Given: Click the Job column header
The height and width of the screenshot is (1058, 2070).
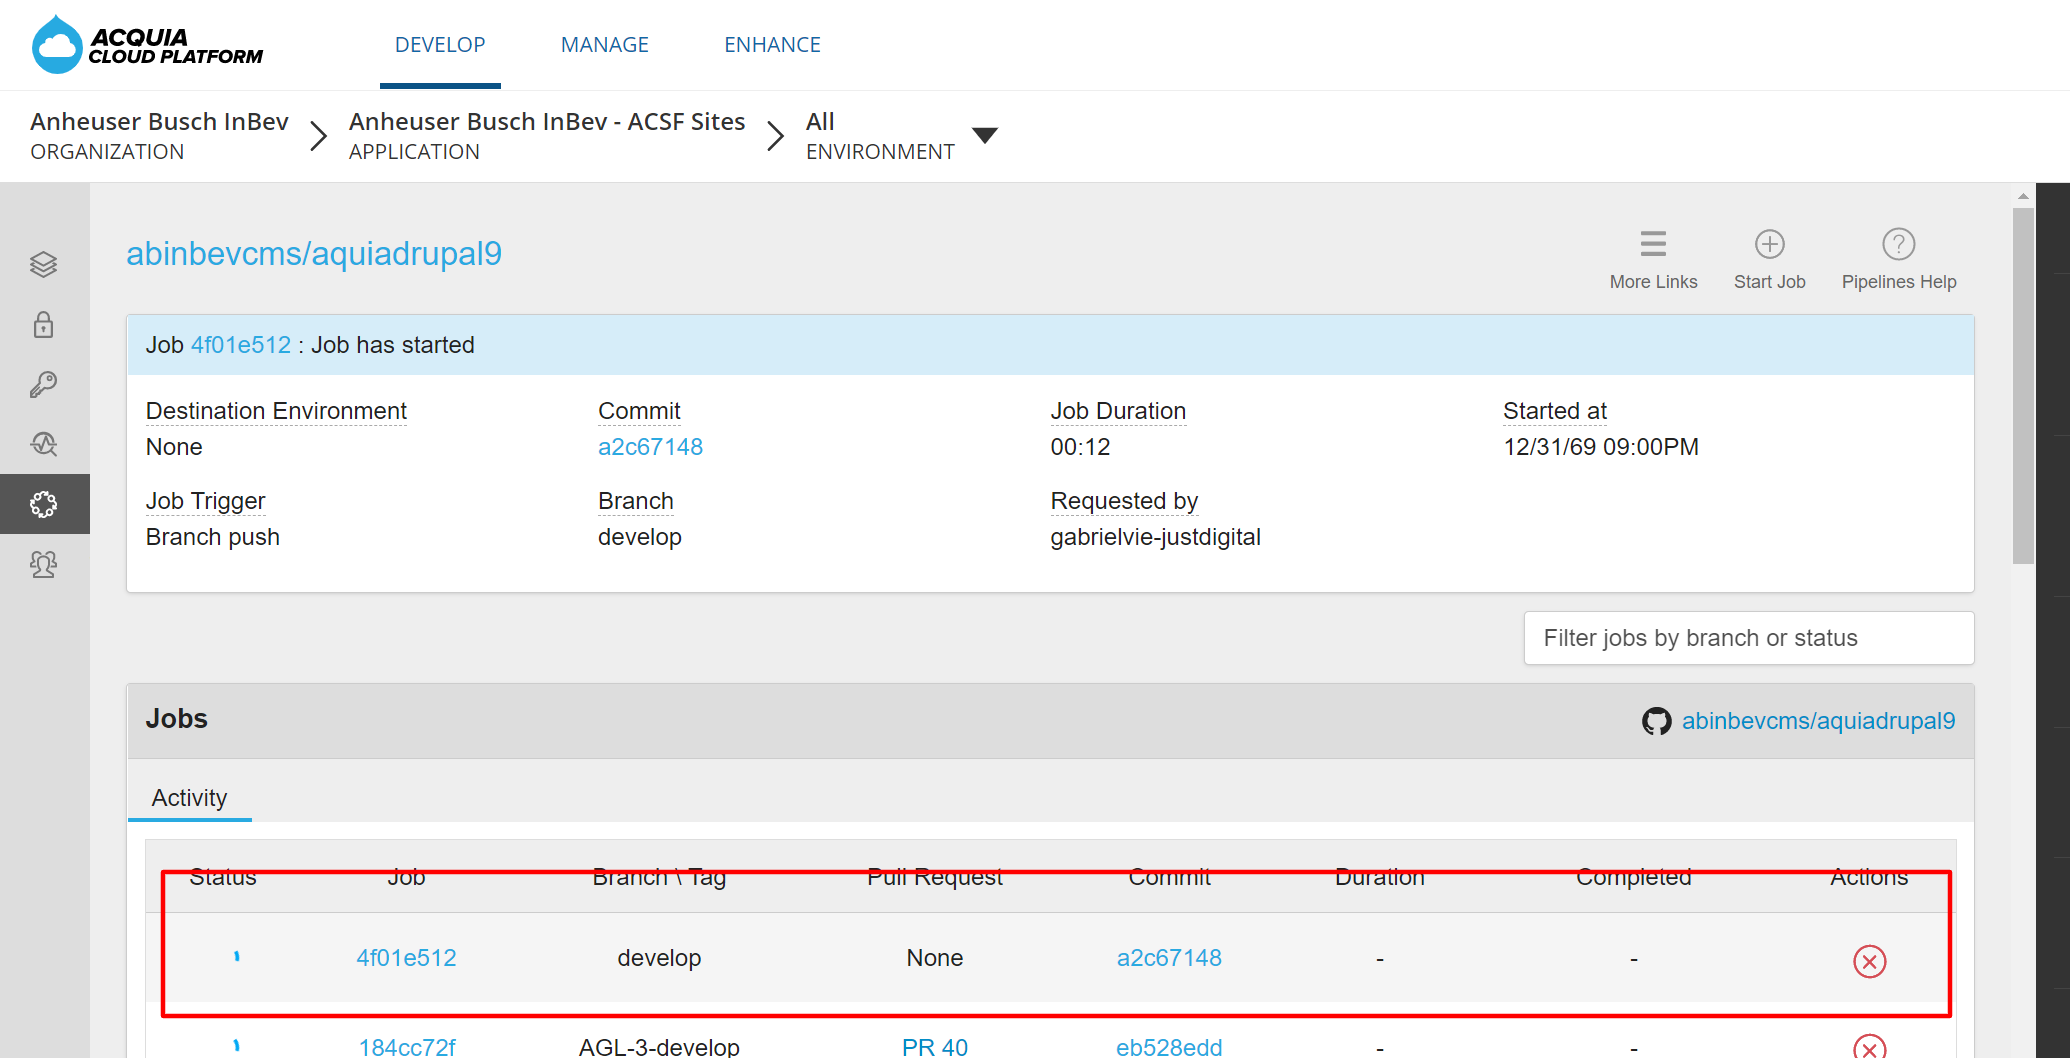Looking at the screenshot, I should (406, 877).
